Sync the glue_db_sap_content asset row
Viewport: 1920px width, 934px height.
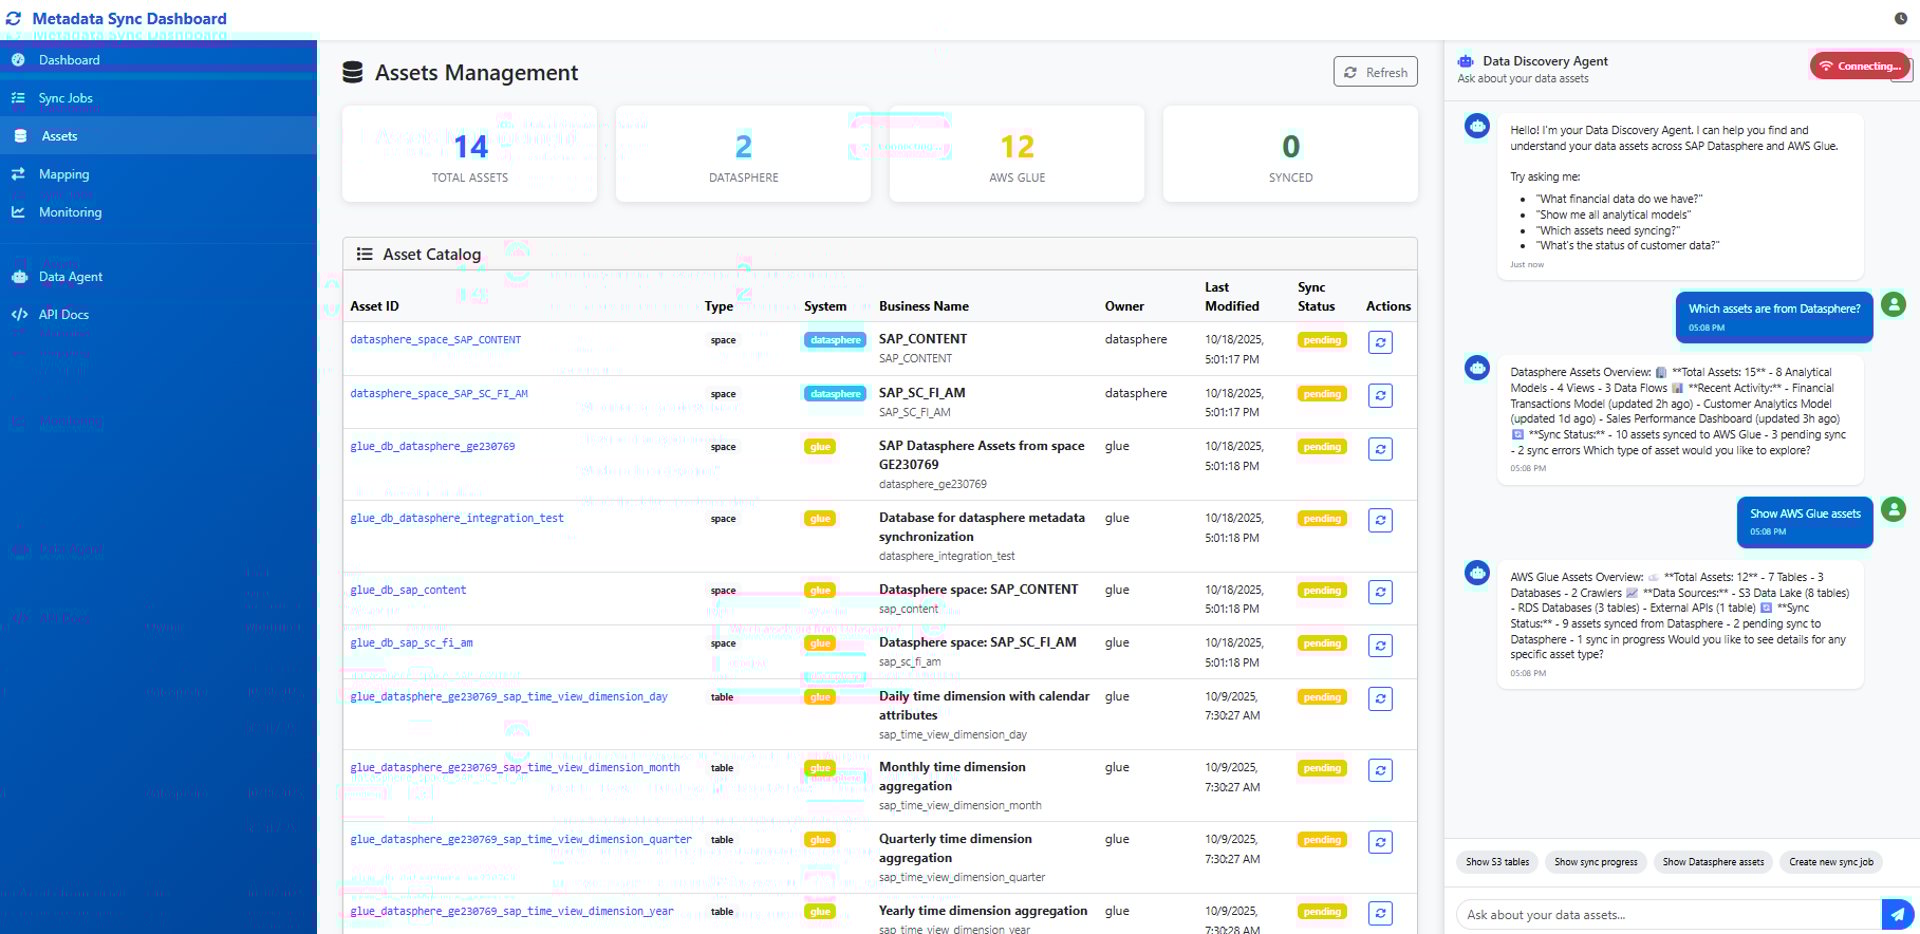point(1380,593)
